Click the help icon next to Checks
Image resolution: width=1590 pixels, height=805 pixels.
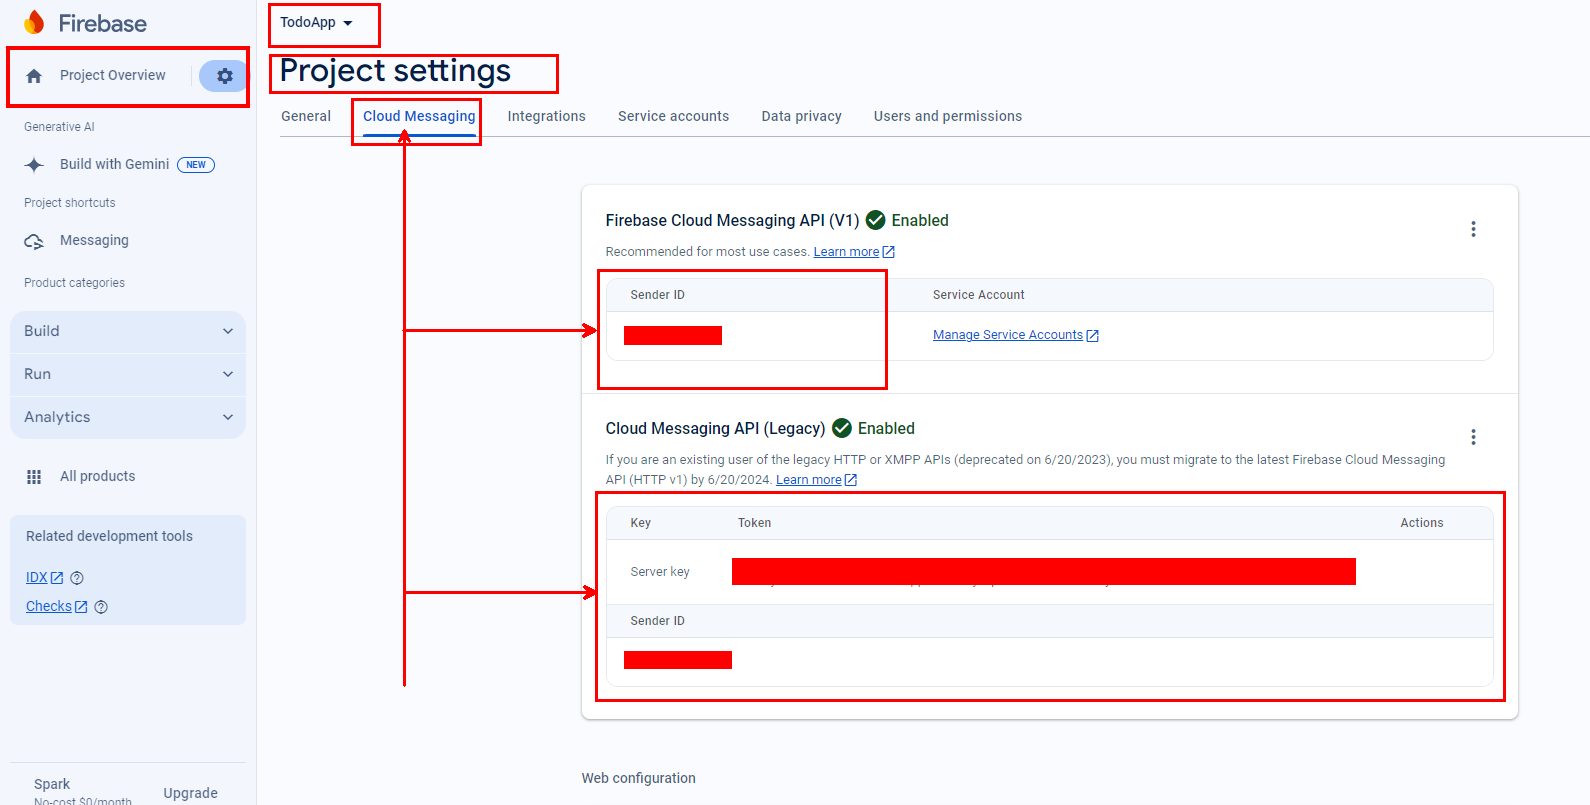[101, 607]
